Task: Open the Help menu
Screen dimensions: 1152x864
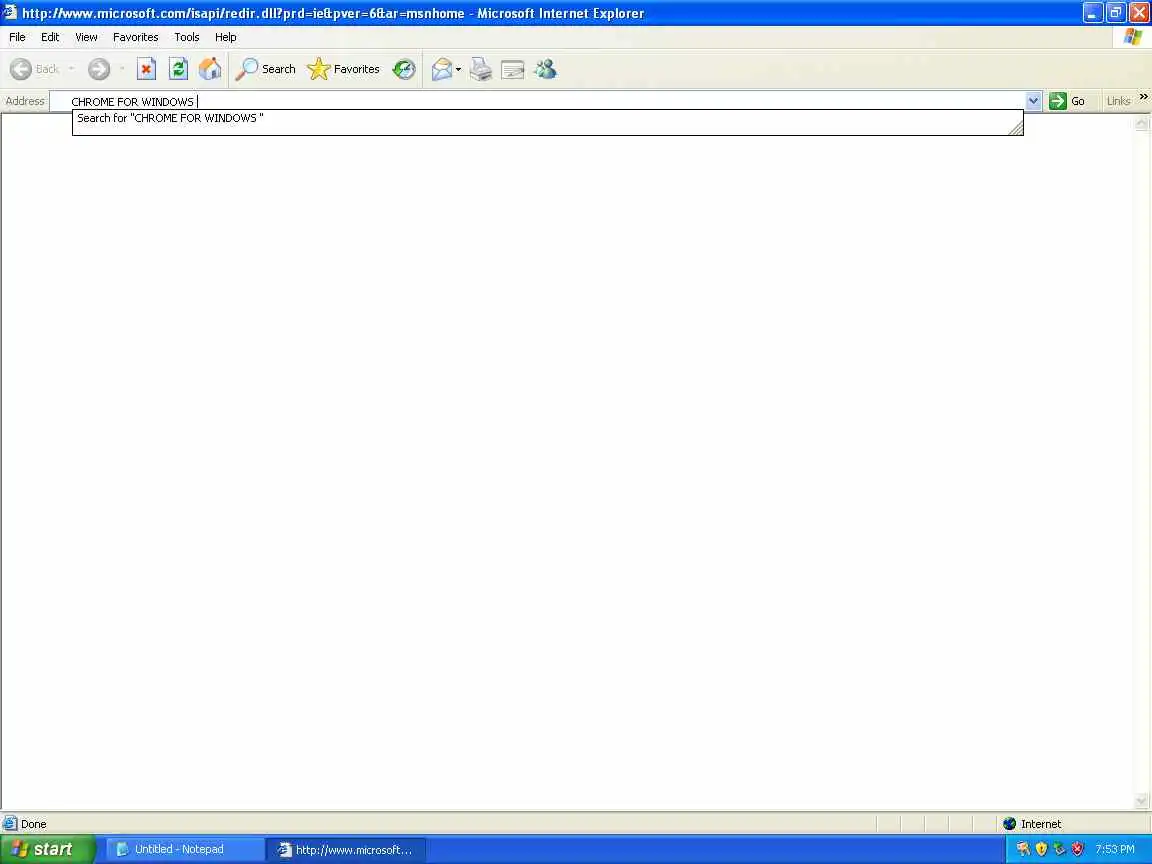Action: pos(226,37)
